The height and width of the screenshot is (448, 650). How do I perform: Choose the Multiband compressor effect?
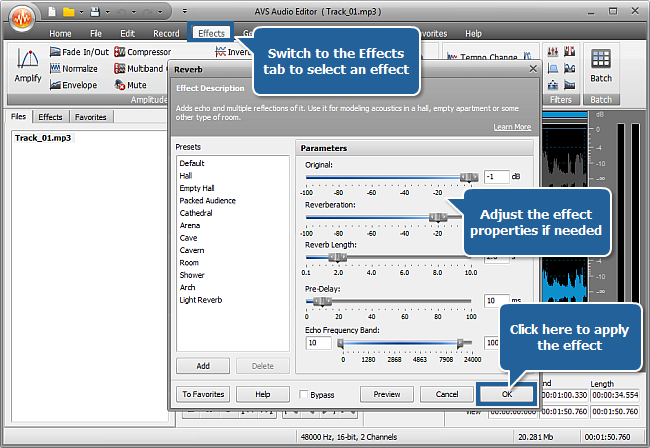(x=139, y=68)
